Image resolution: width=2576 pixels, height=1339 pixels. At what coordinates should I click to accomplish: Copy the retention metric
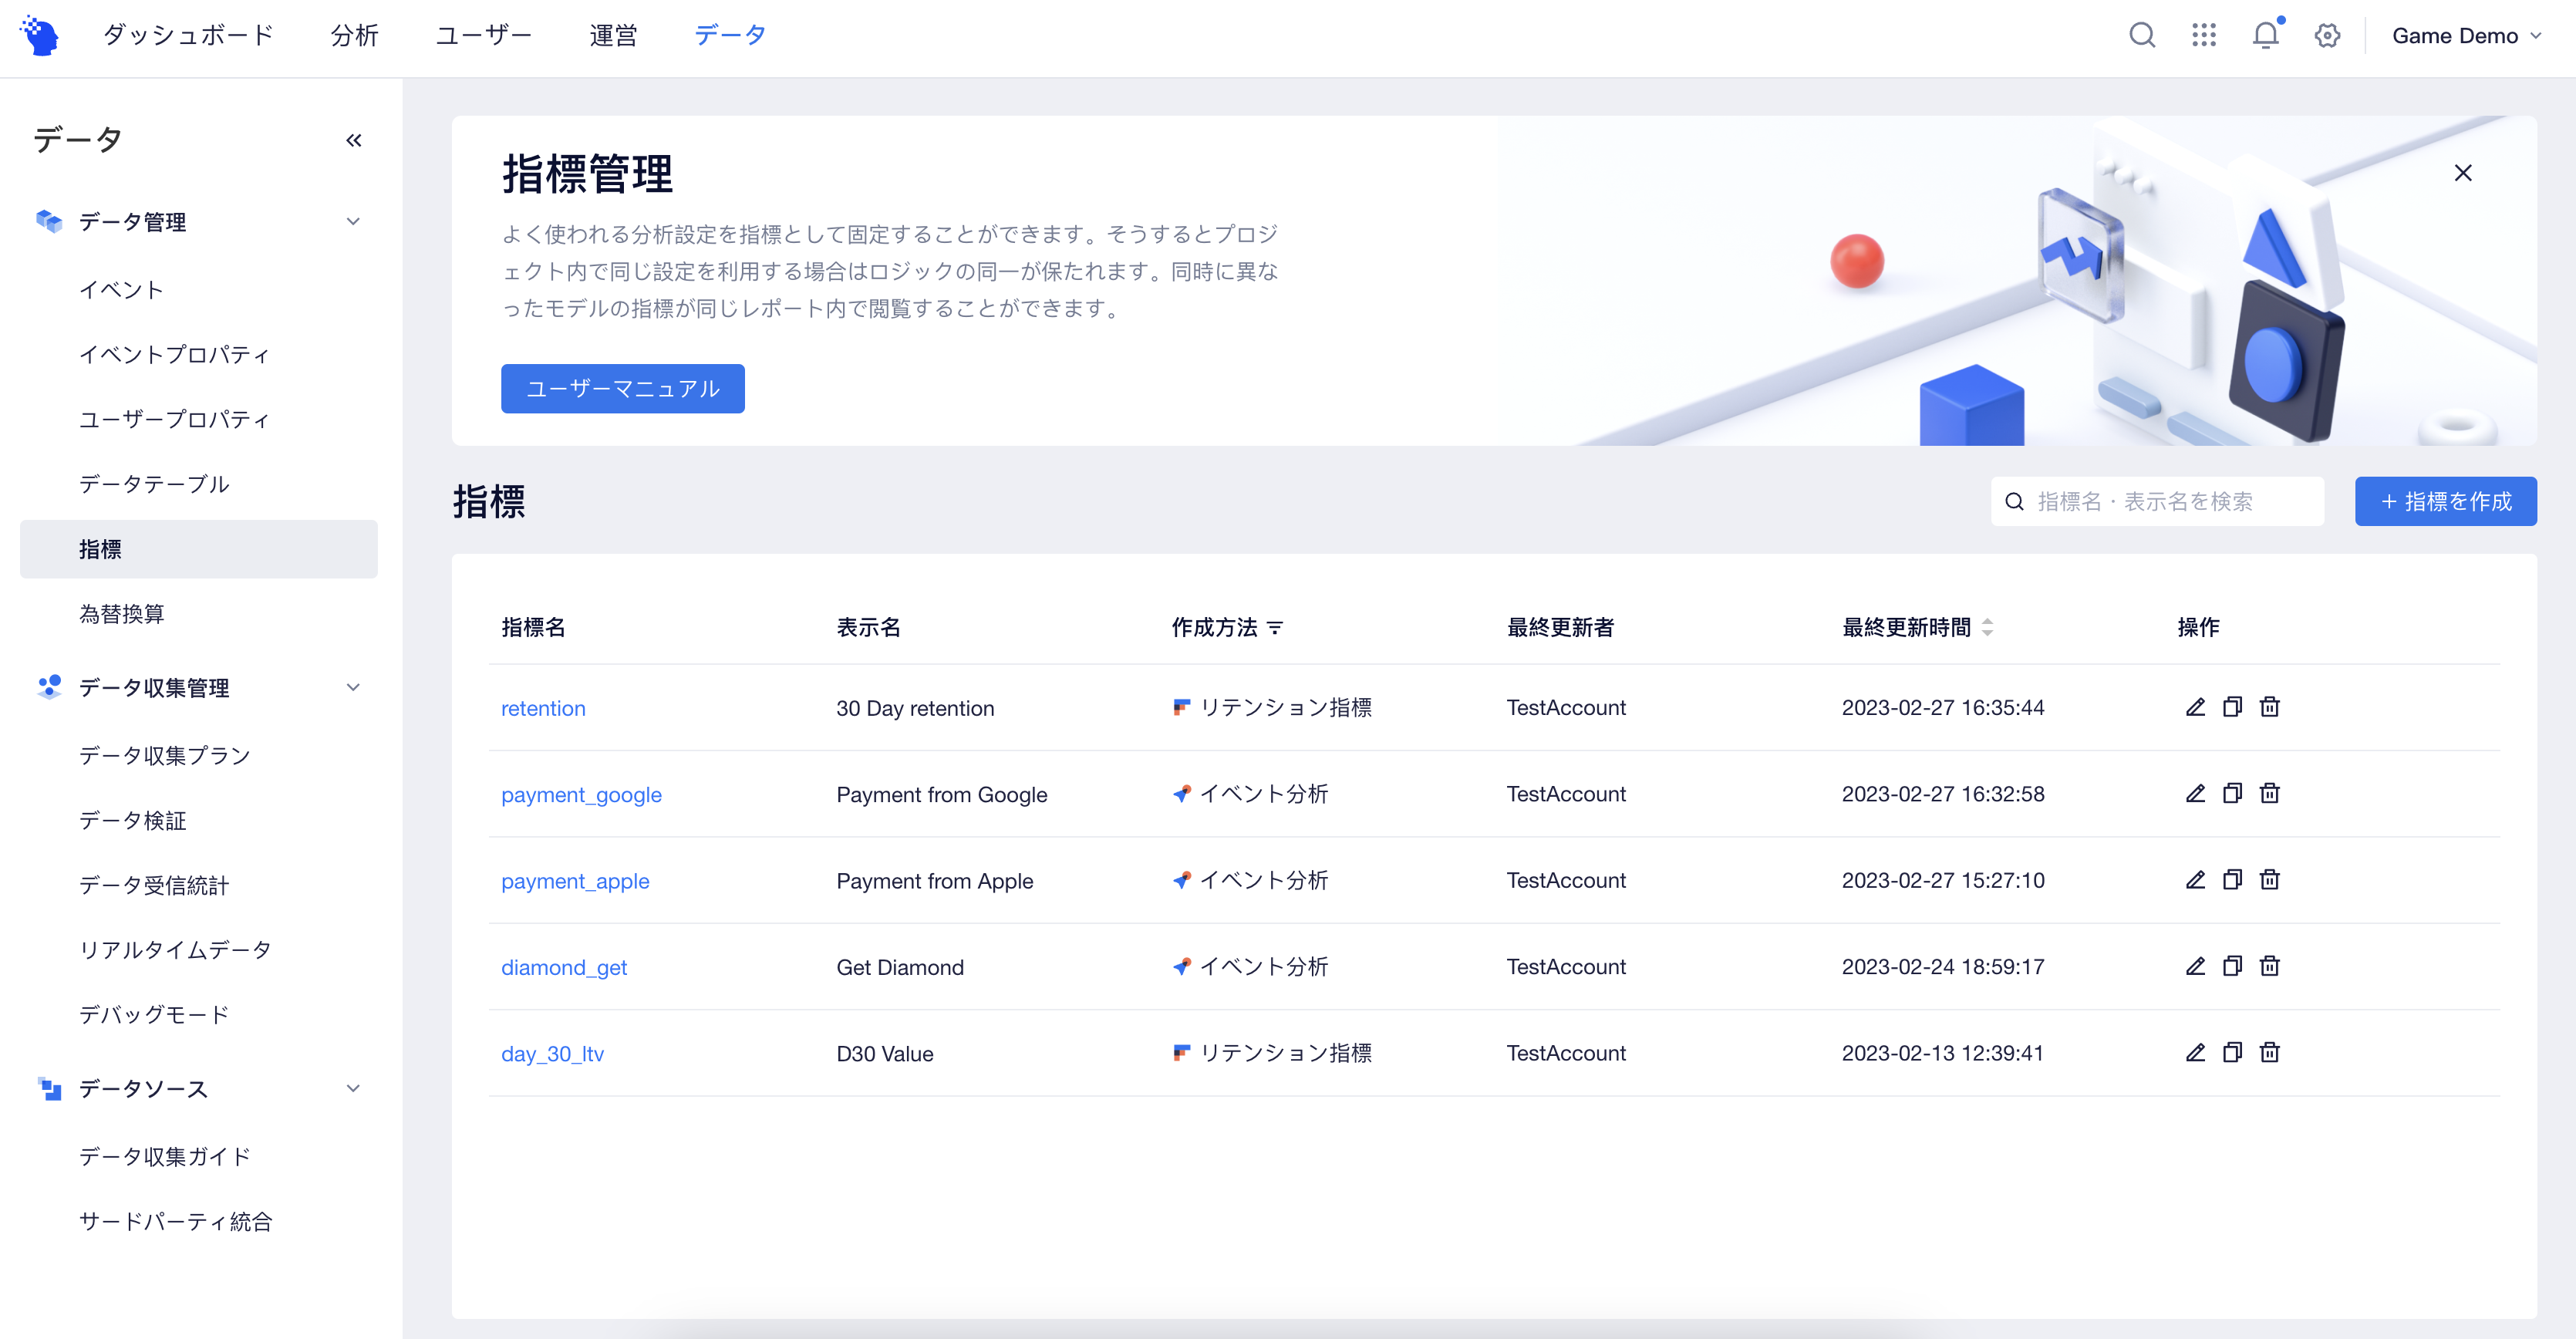pos(2232,708)
